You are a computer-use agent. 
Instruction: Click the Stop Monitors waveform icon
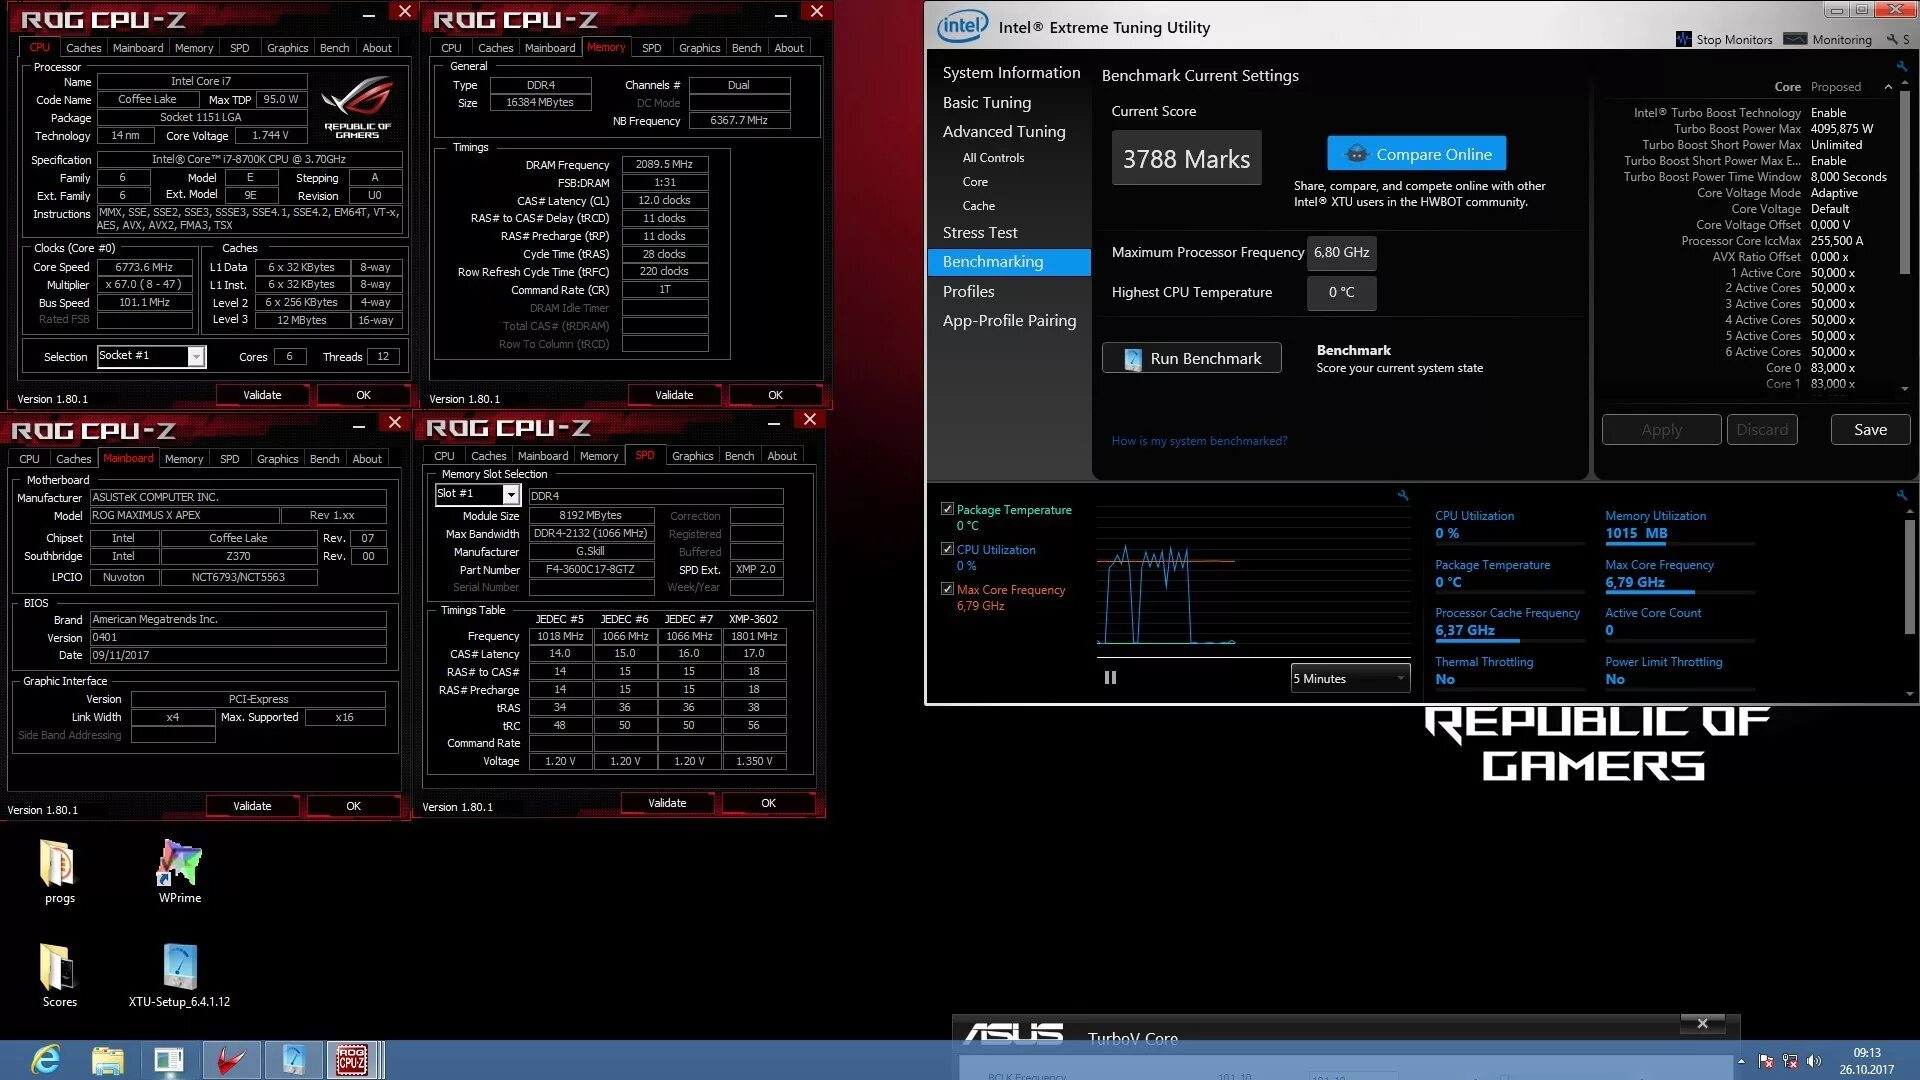point(1684,39)
